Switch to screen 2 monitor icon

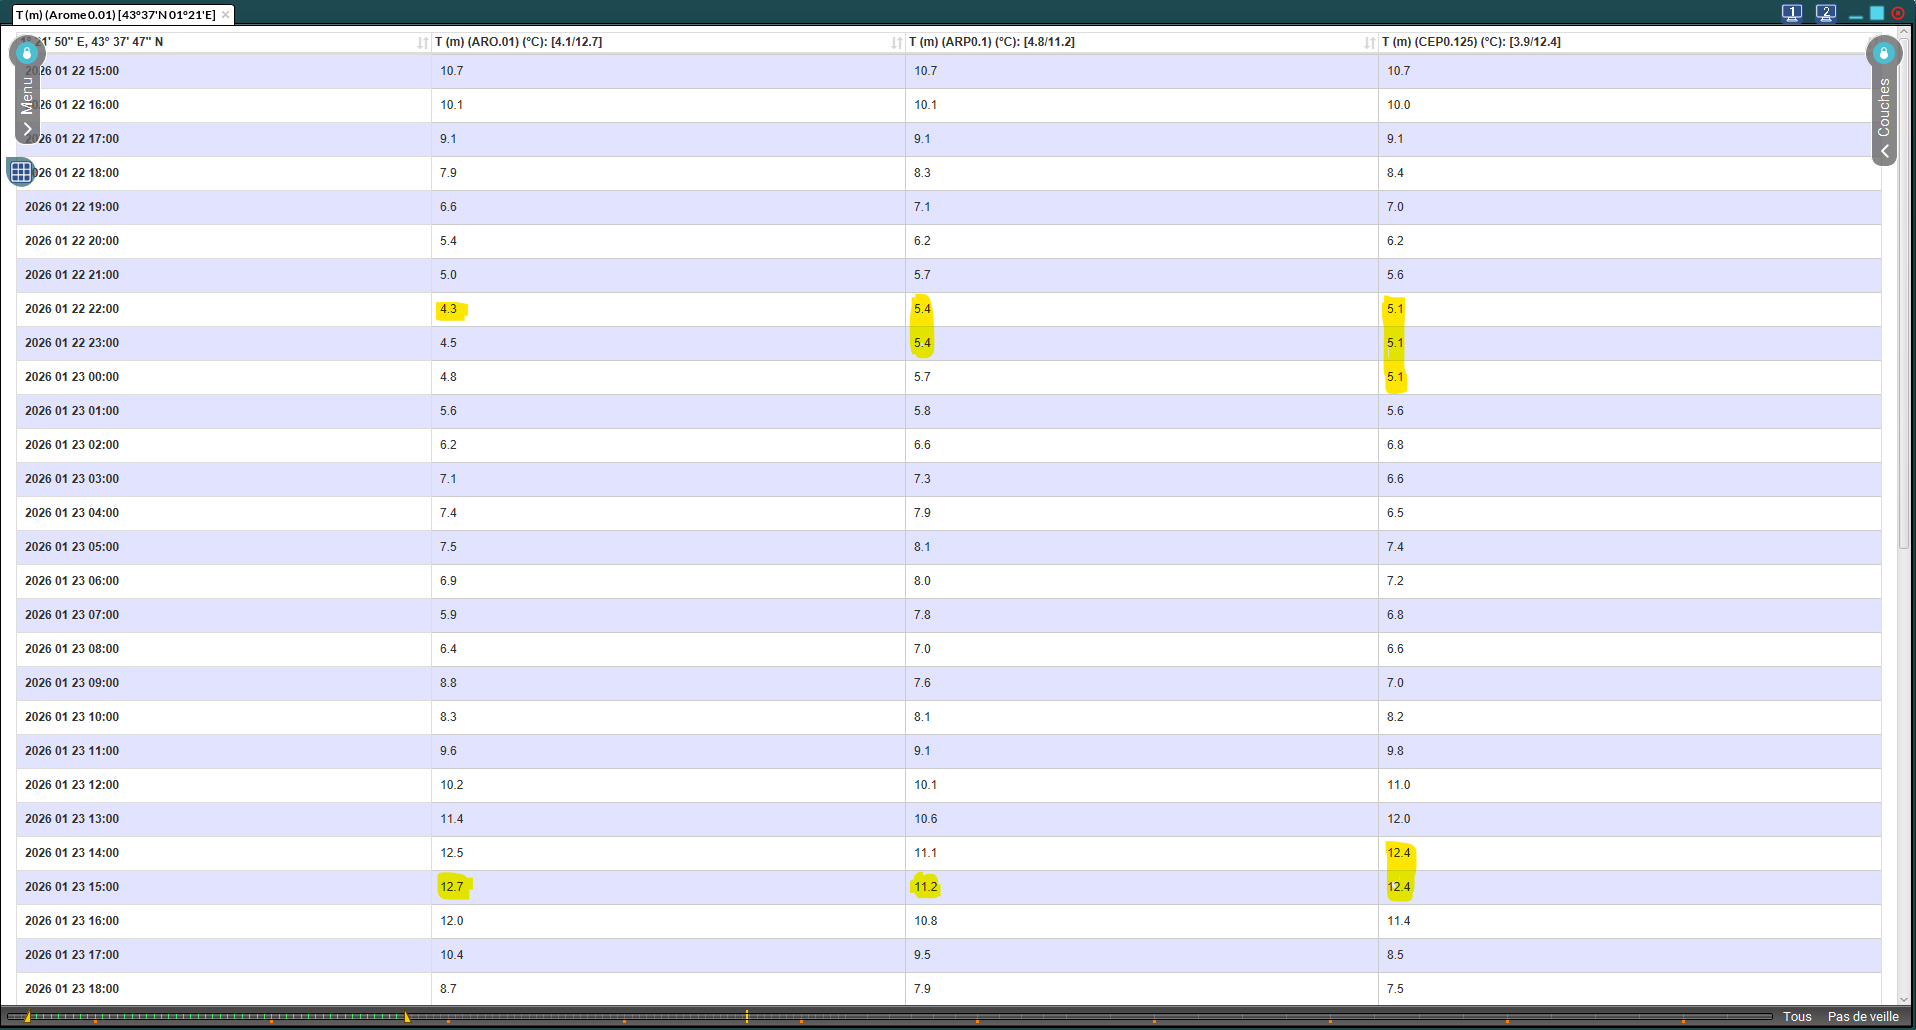click(1825, 13)
